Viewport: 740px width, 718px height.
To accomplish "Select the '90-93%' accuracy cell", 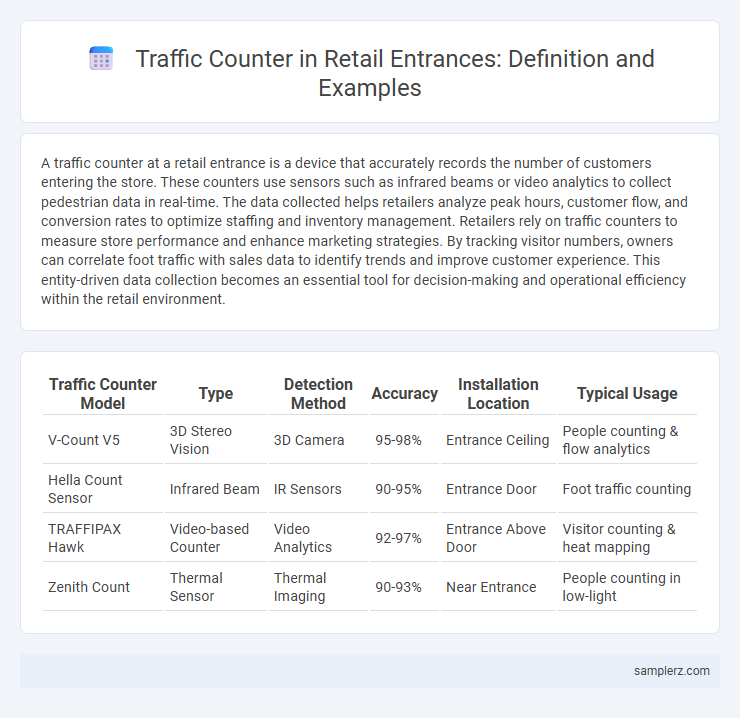I will 404,587.
